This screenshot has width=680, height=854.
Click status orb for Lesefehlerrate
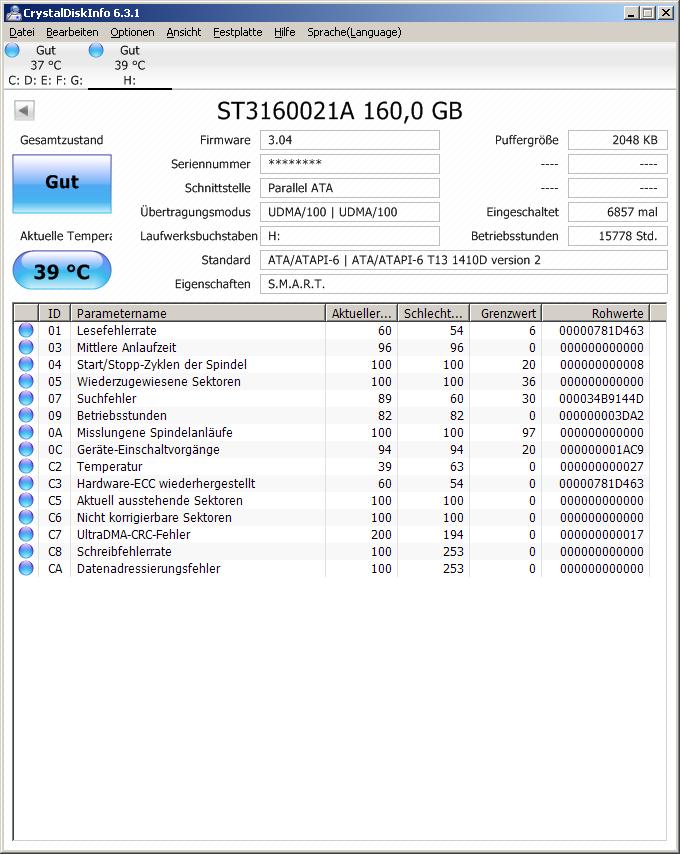point(26,330)
